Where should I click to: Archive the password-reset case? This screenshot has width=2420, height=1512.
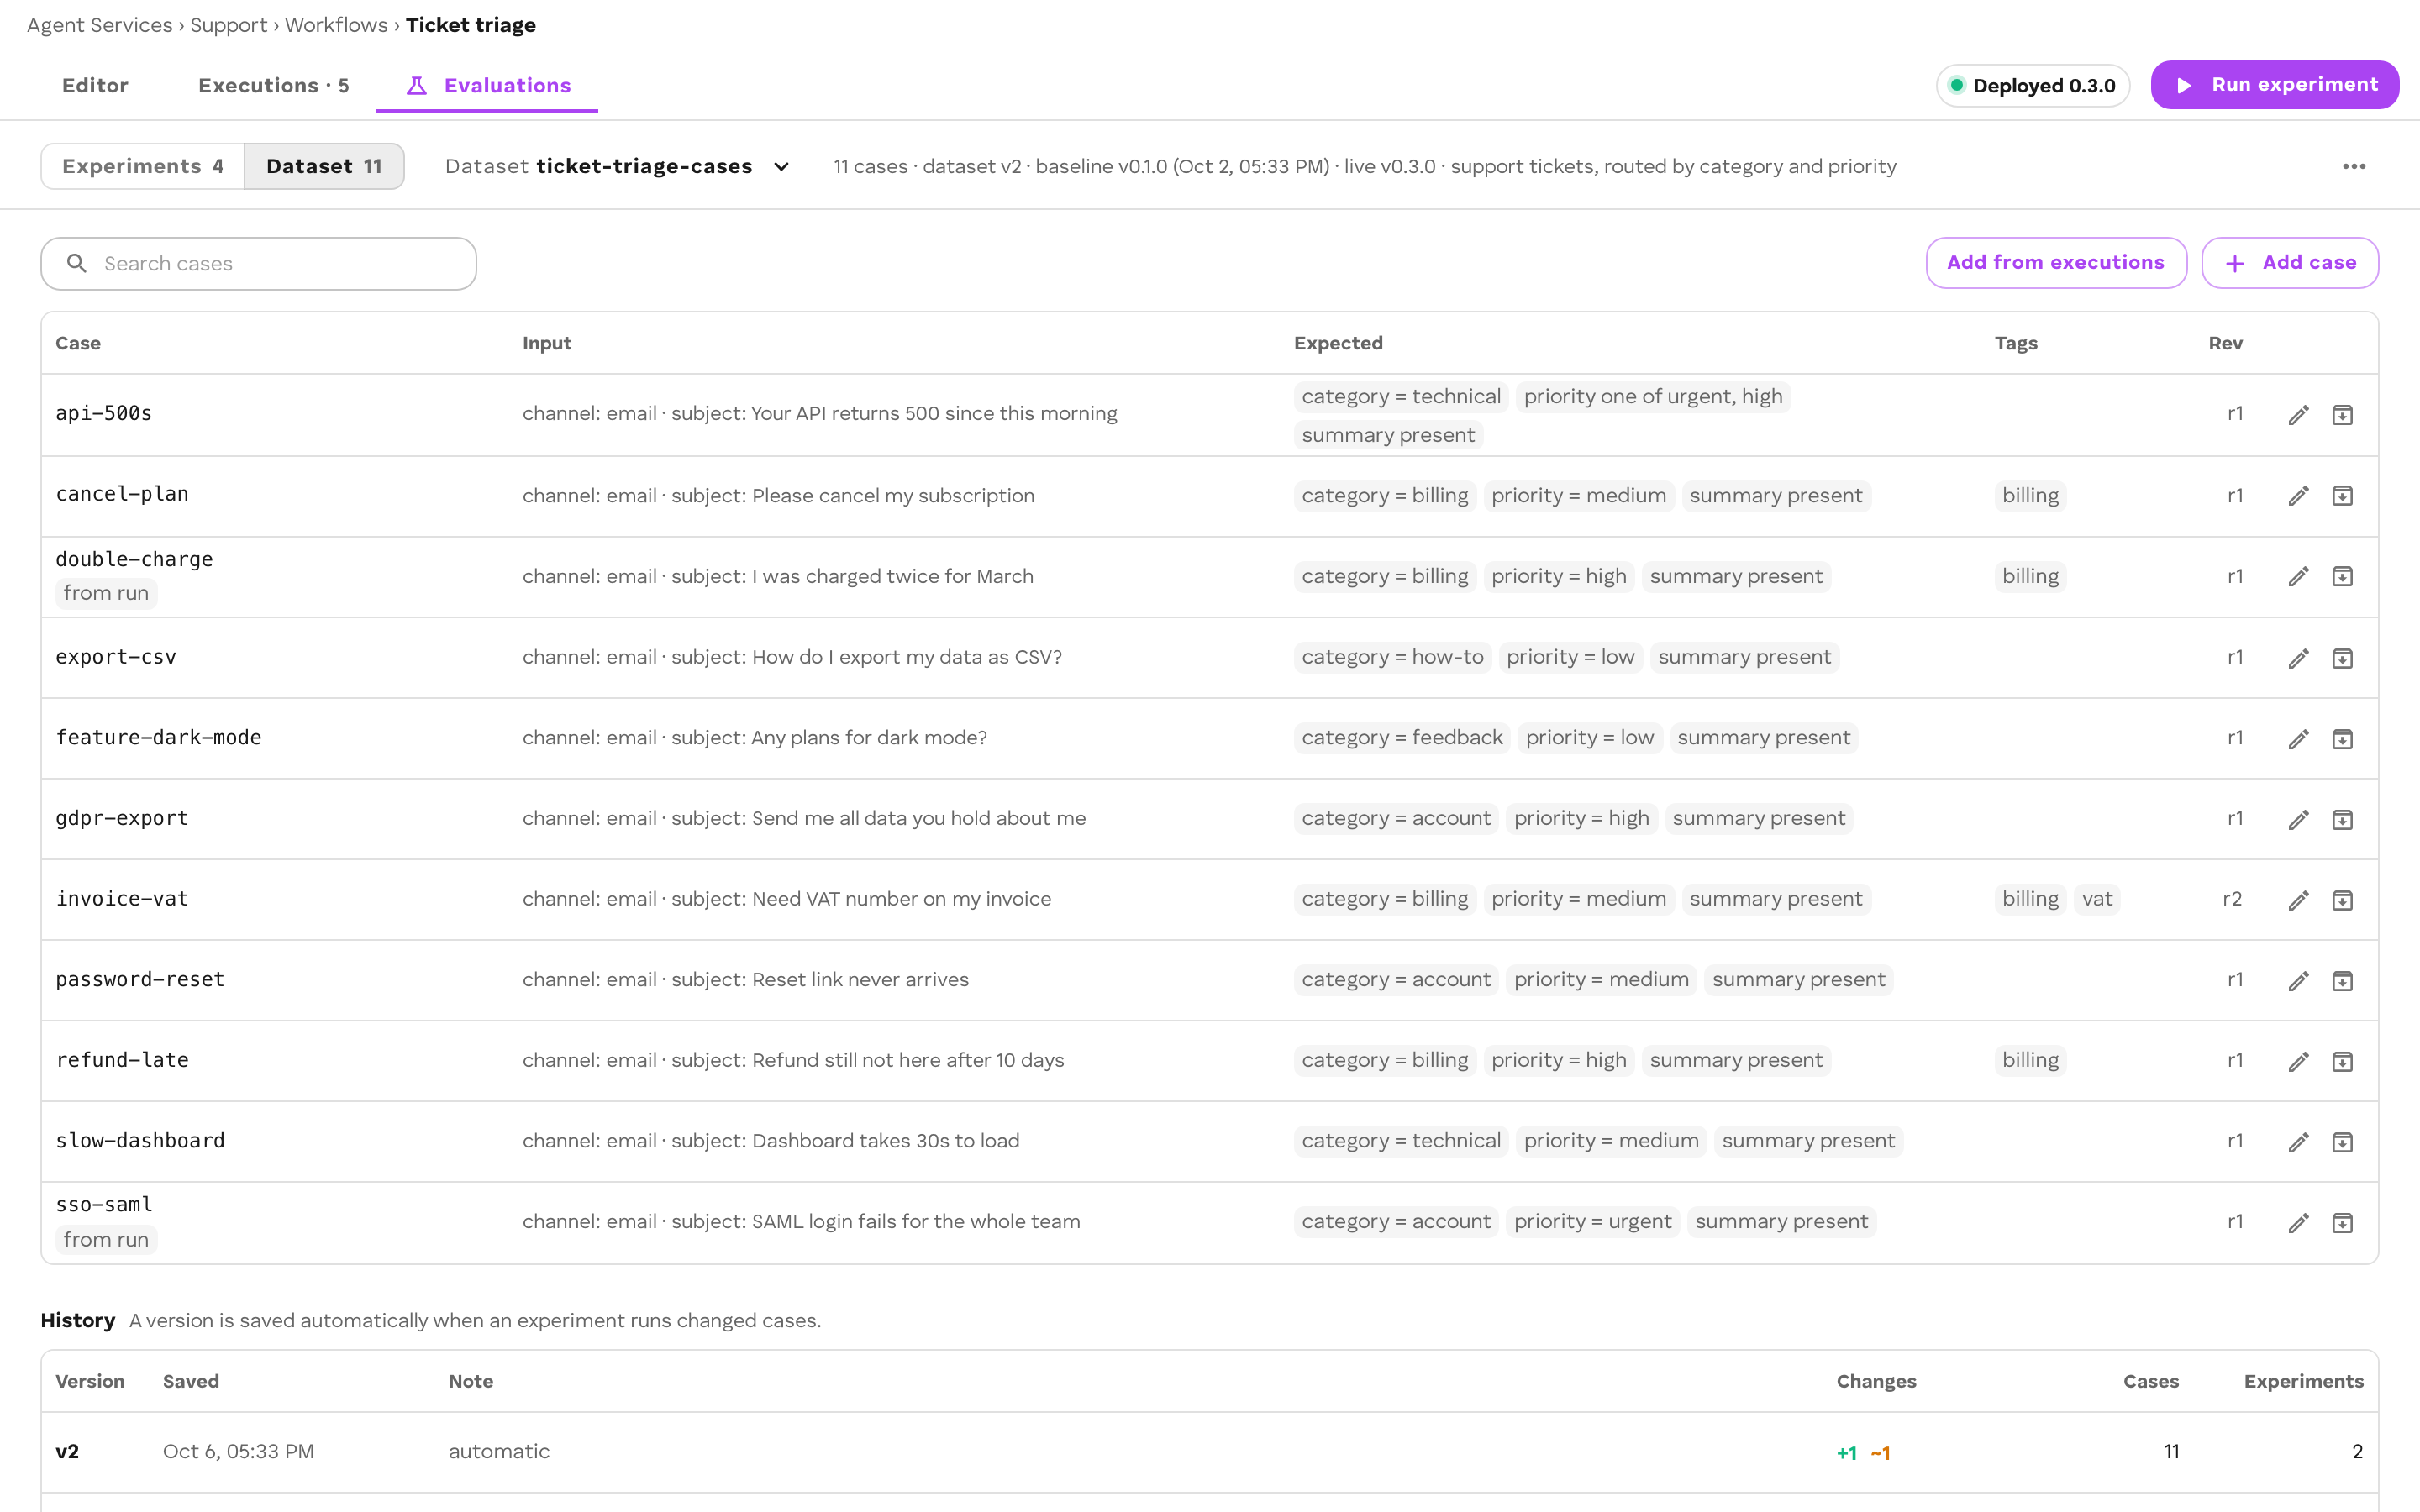pos(2342,981)
